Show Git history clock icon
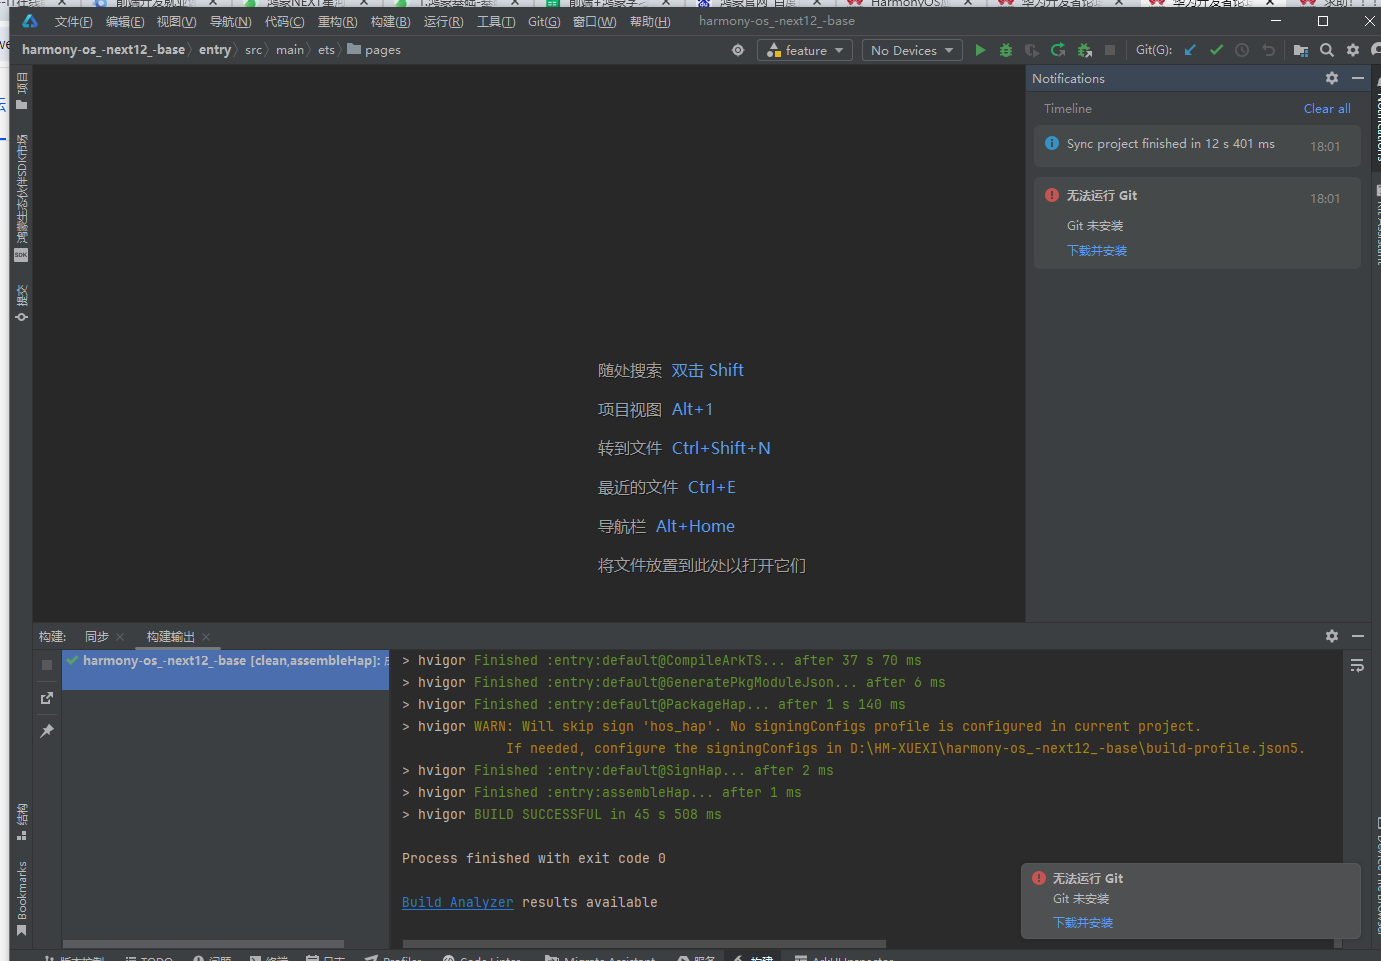The height and width of the screenshot is (961, 1381). [1242, 50]
